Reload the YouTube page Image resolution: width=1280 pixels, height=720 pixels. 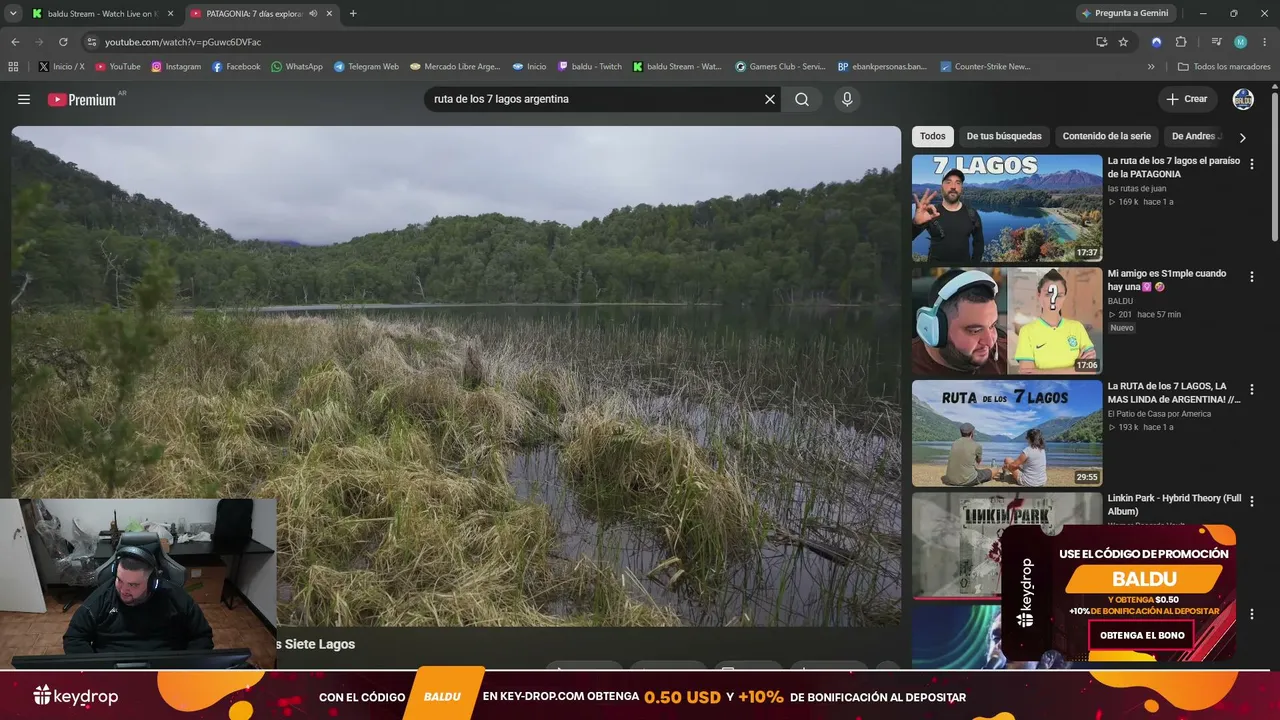[63, 42]
